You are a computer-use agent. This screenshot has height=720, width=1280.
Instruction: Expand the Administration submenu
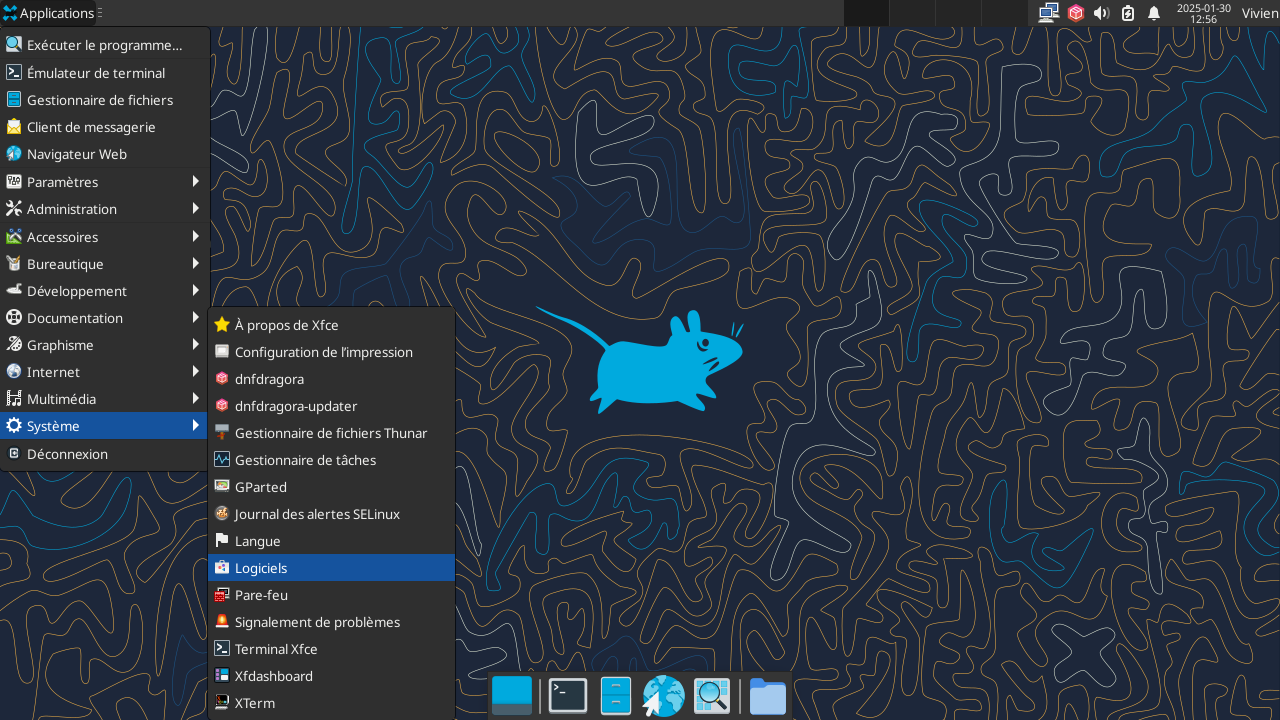click(x=105, y=209)
